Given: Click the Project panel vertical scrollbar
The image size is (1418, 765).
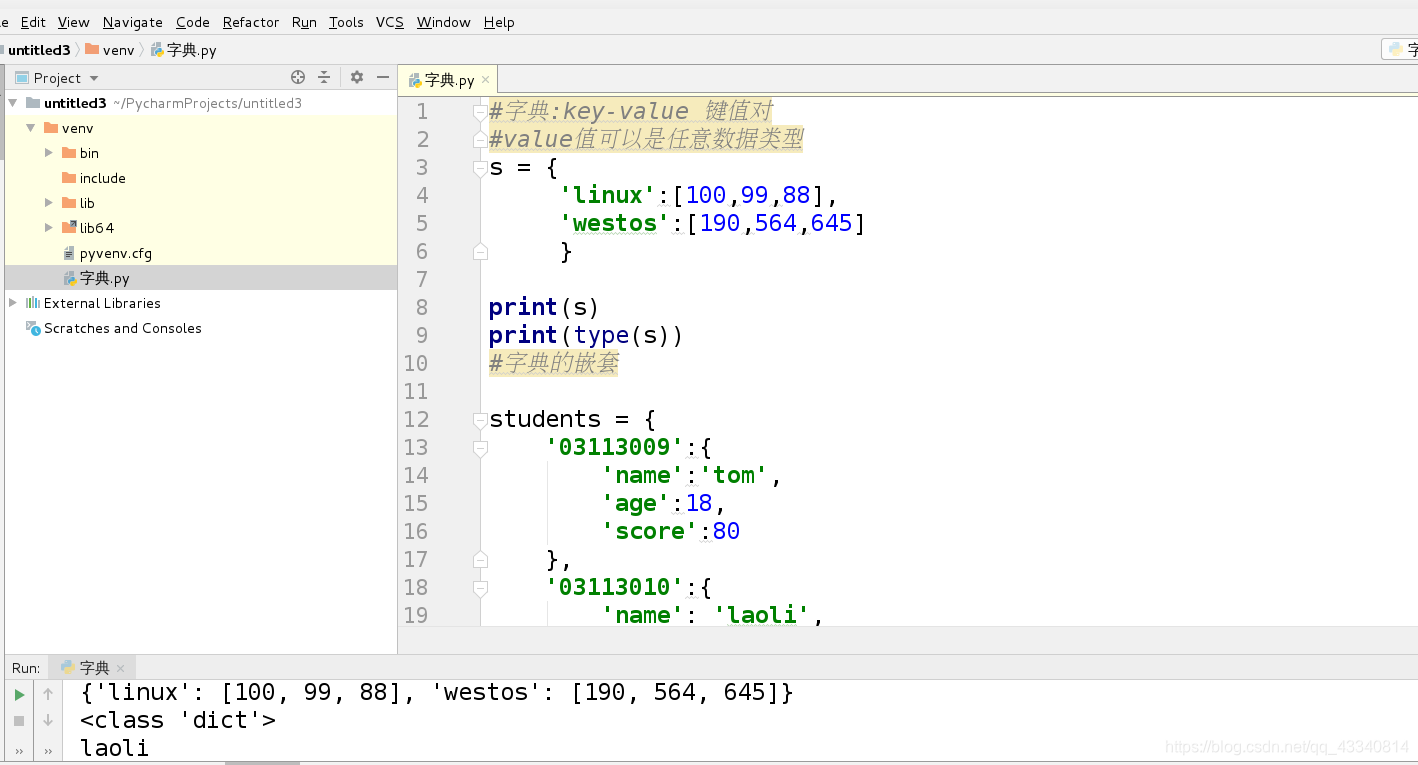Looking at the screenshot, I should [x=2, y=112].
